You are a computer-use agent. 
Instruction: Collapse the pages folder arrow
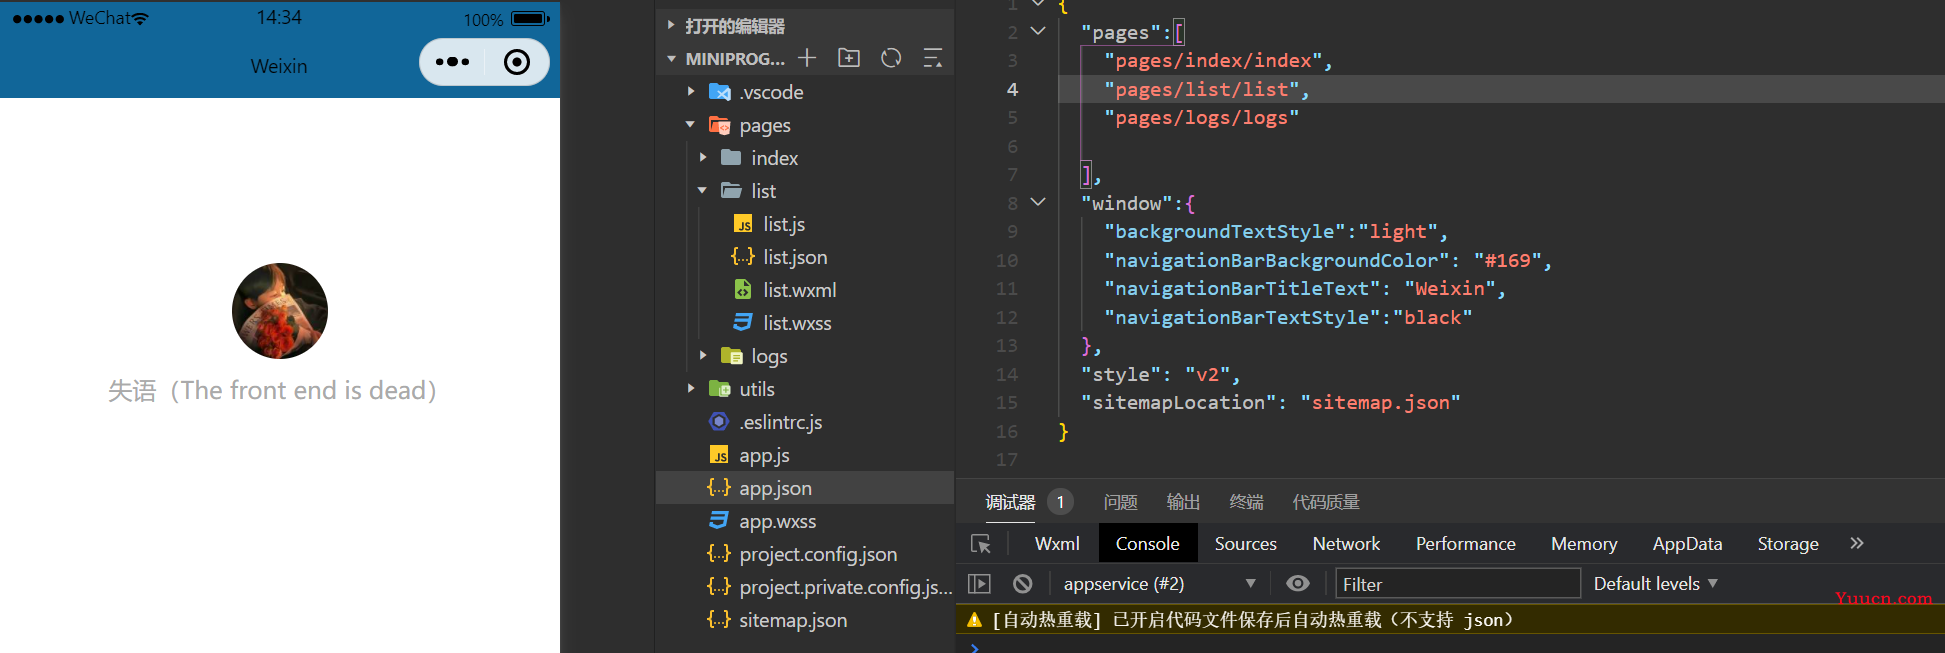691,125
